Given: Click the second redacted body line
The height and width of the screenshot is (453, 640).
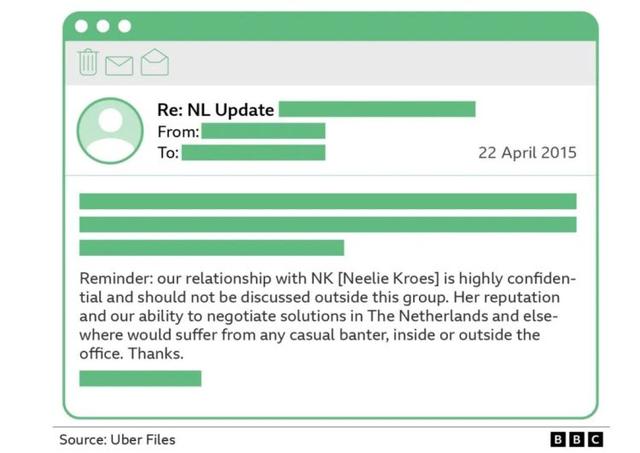Looking at the screenshot, I should click(328, 224).
